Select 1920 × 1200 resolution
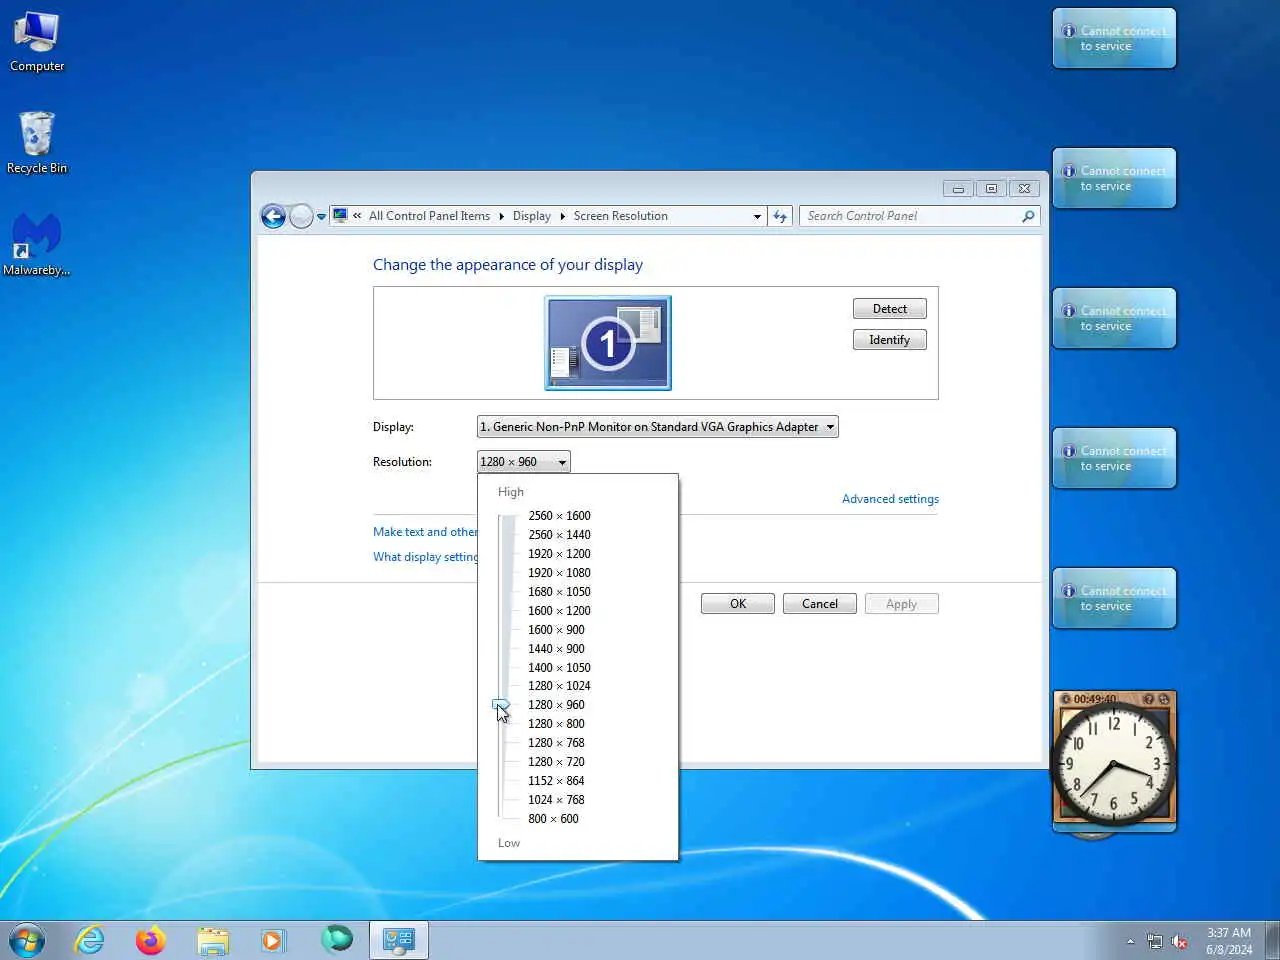 [x=559, y=554]
